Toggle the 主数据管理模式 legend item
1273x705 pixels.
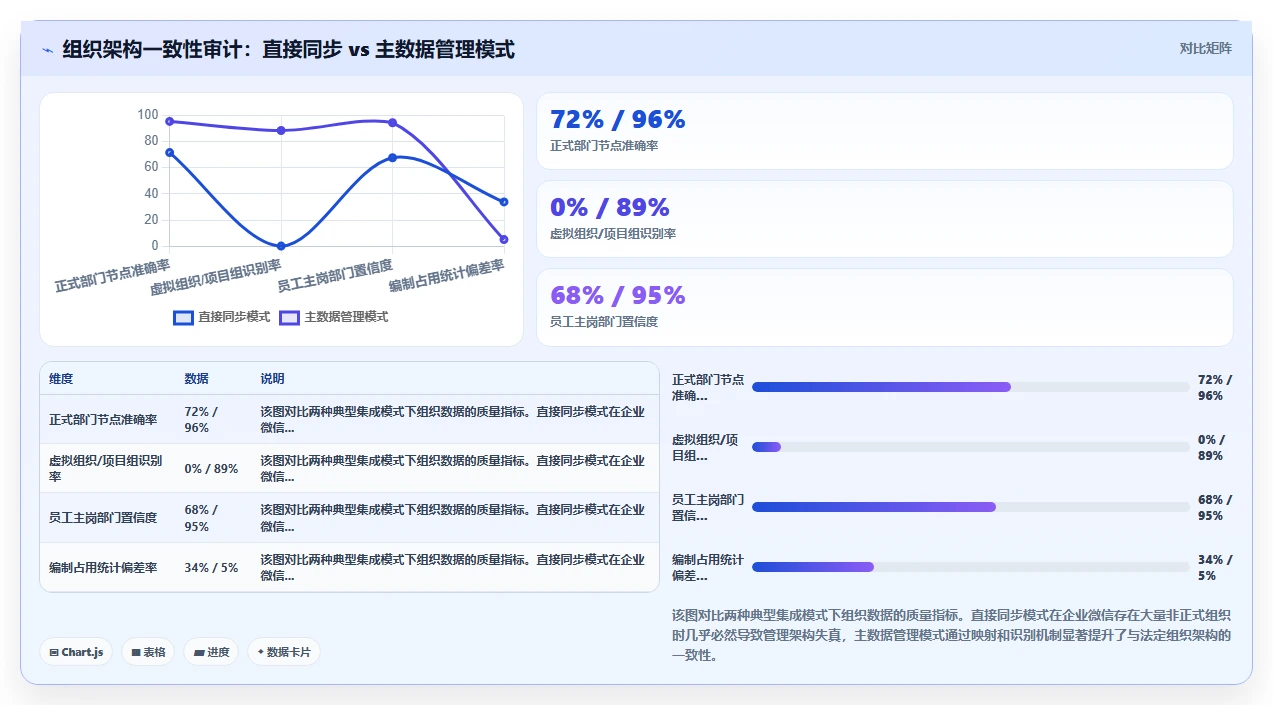(x=334, y=317)
